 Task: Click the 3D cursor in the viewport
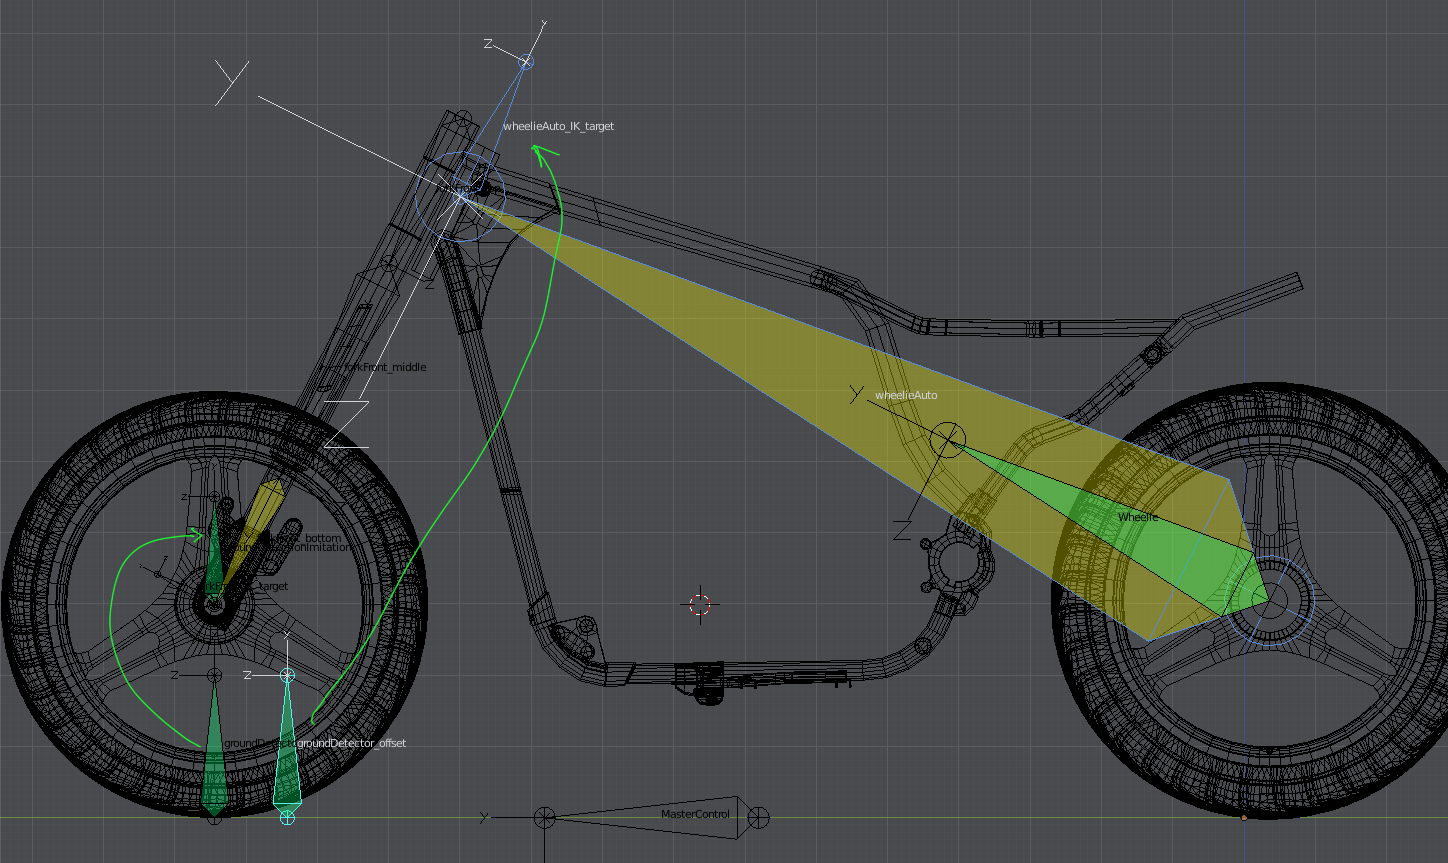(x=700, y=604)
